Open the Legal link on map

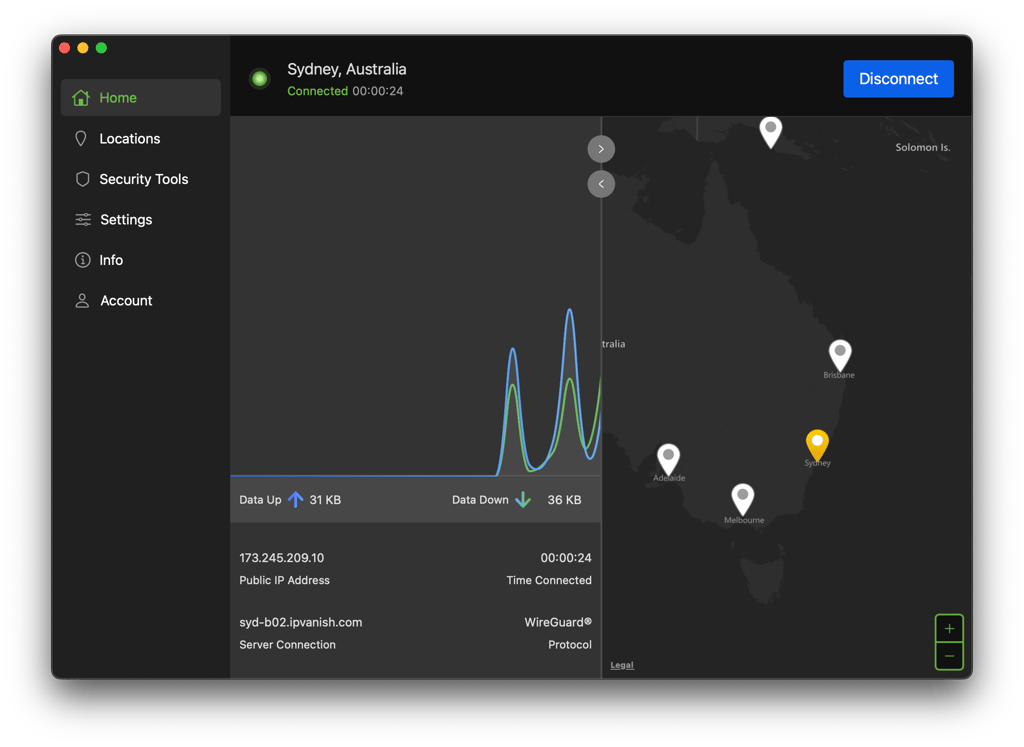622,665
